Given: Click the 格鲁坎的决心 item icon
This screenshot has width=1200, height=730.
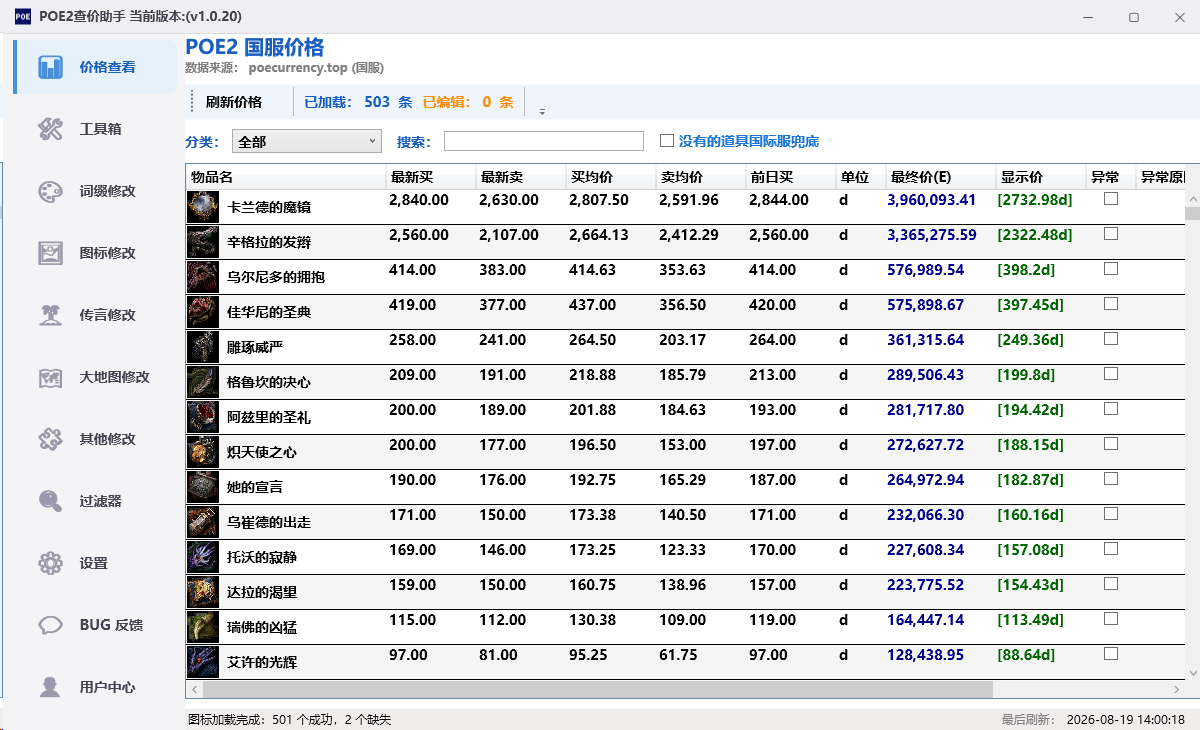Looking at the screenshot, I should (x=203, y=382).
